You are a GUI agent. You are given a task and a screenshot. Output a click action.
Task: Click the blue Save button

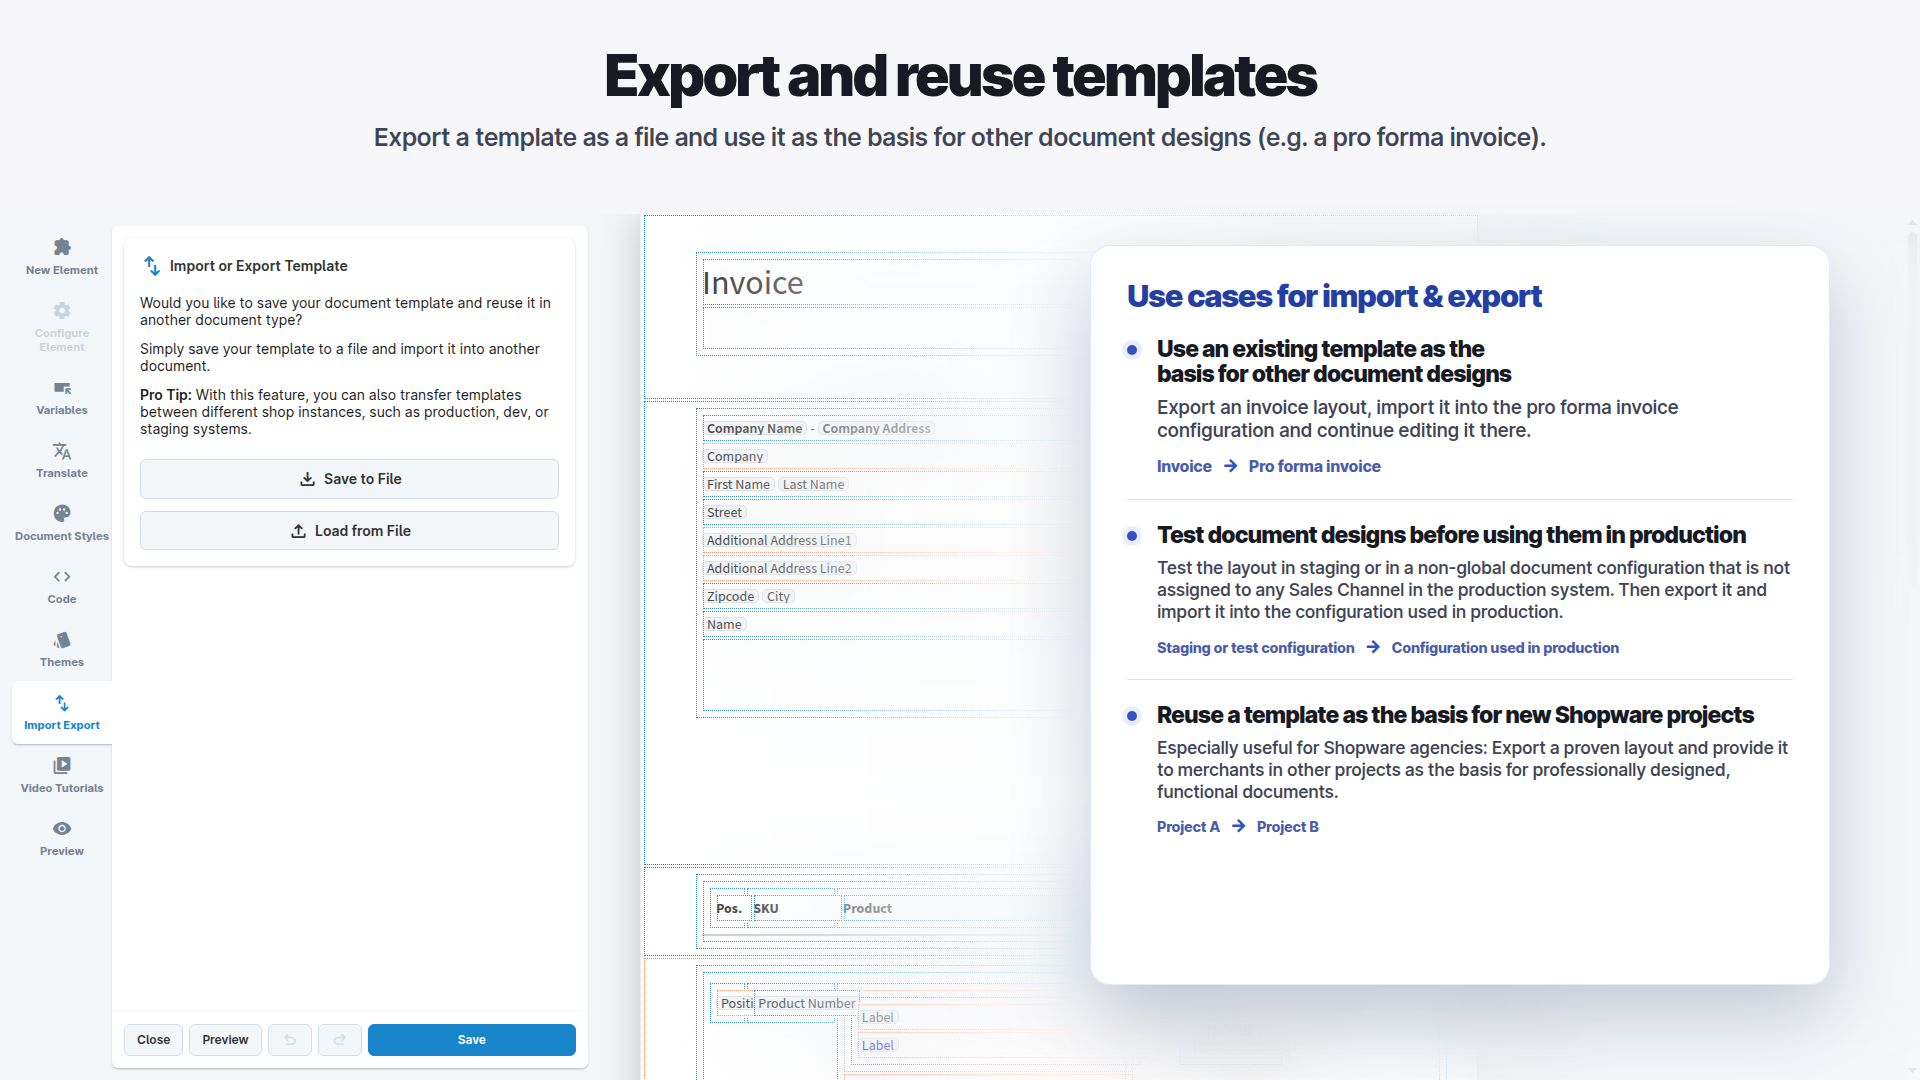click(472, 1040)
